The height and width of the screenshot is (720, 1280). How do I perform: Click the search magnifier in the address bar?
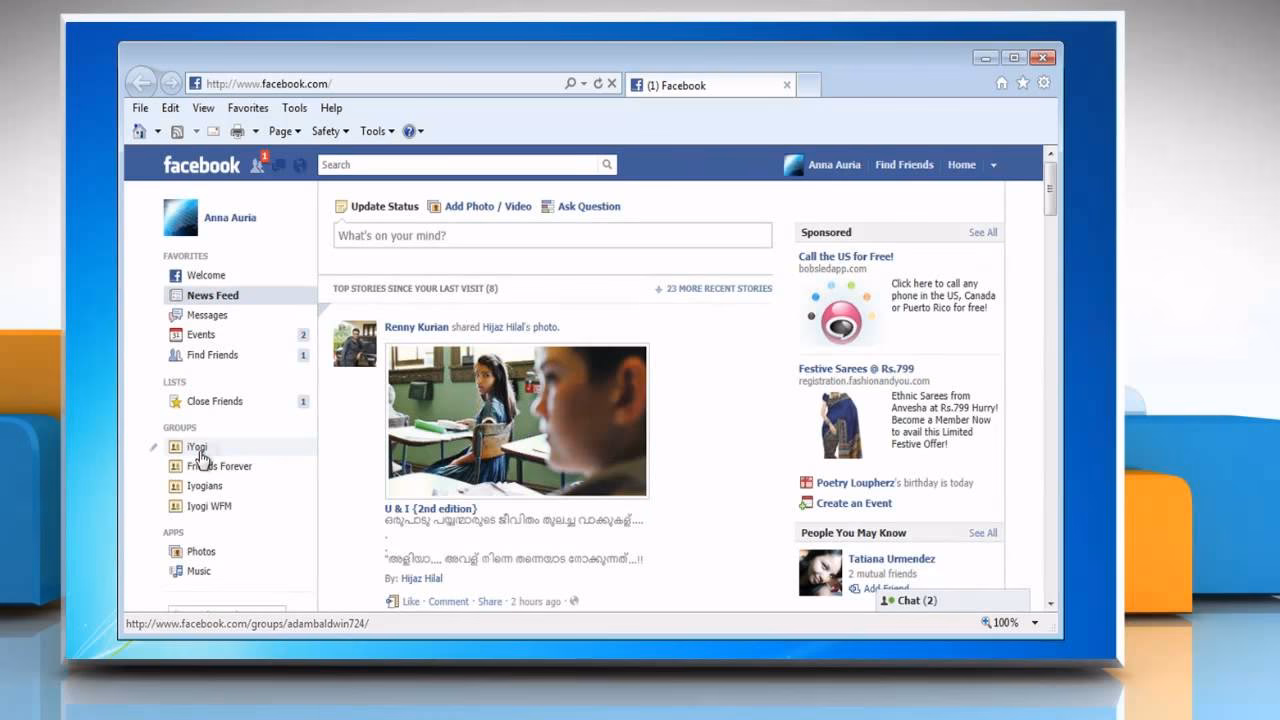[570, 84]
